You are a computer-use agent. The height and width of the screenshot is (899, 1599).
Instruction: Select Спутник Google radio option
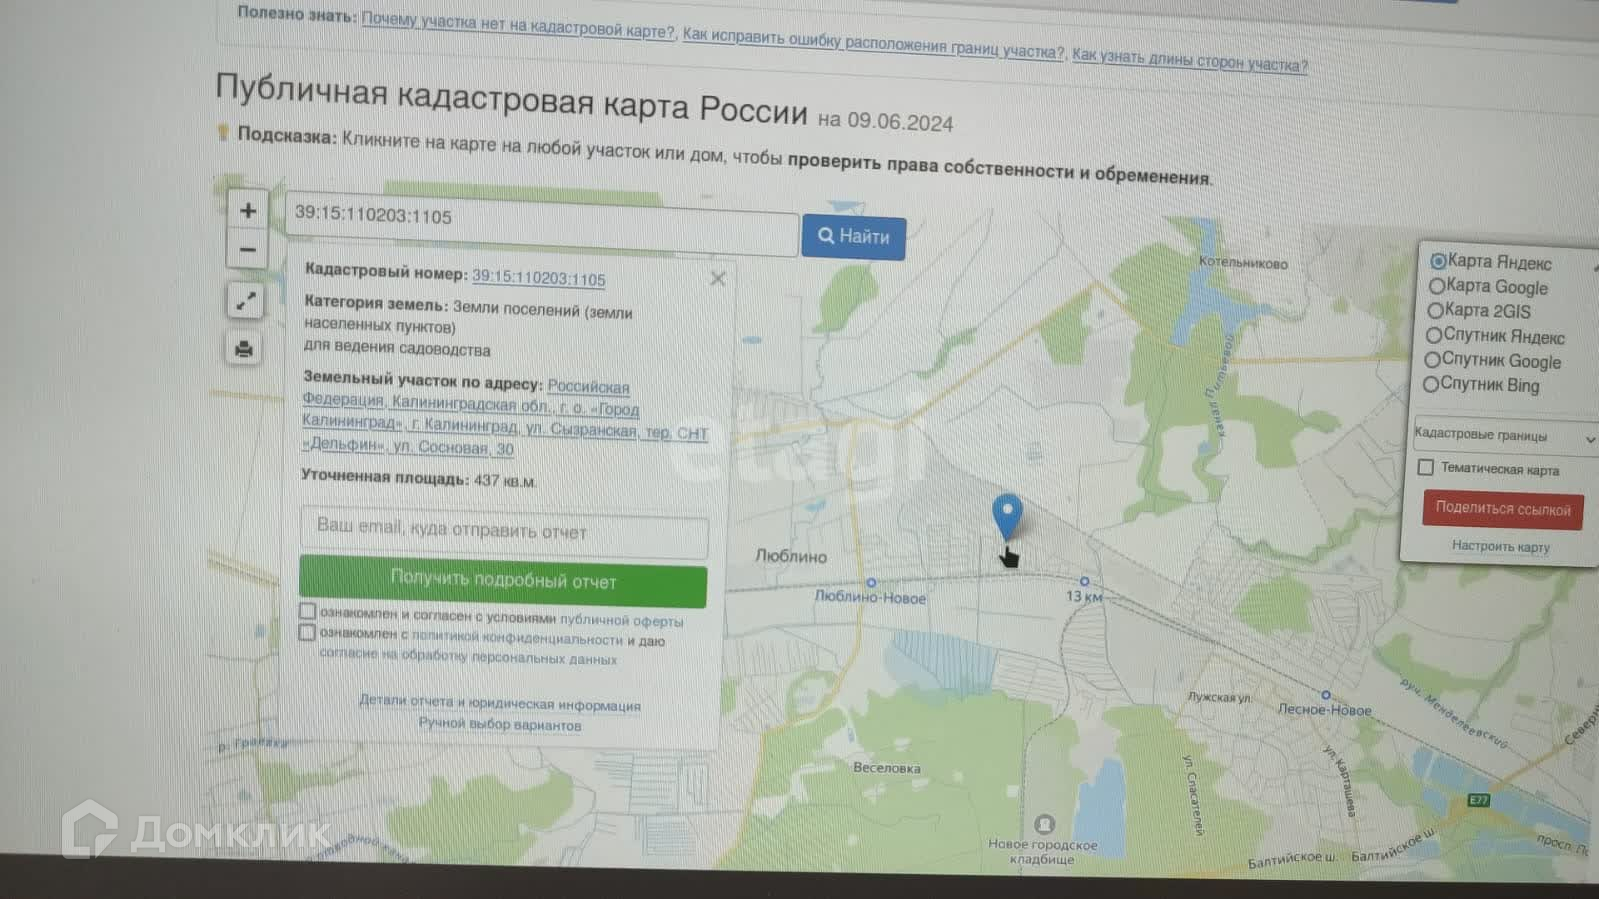(x=1433, y=359)
